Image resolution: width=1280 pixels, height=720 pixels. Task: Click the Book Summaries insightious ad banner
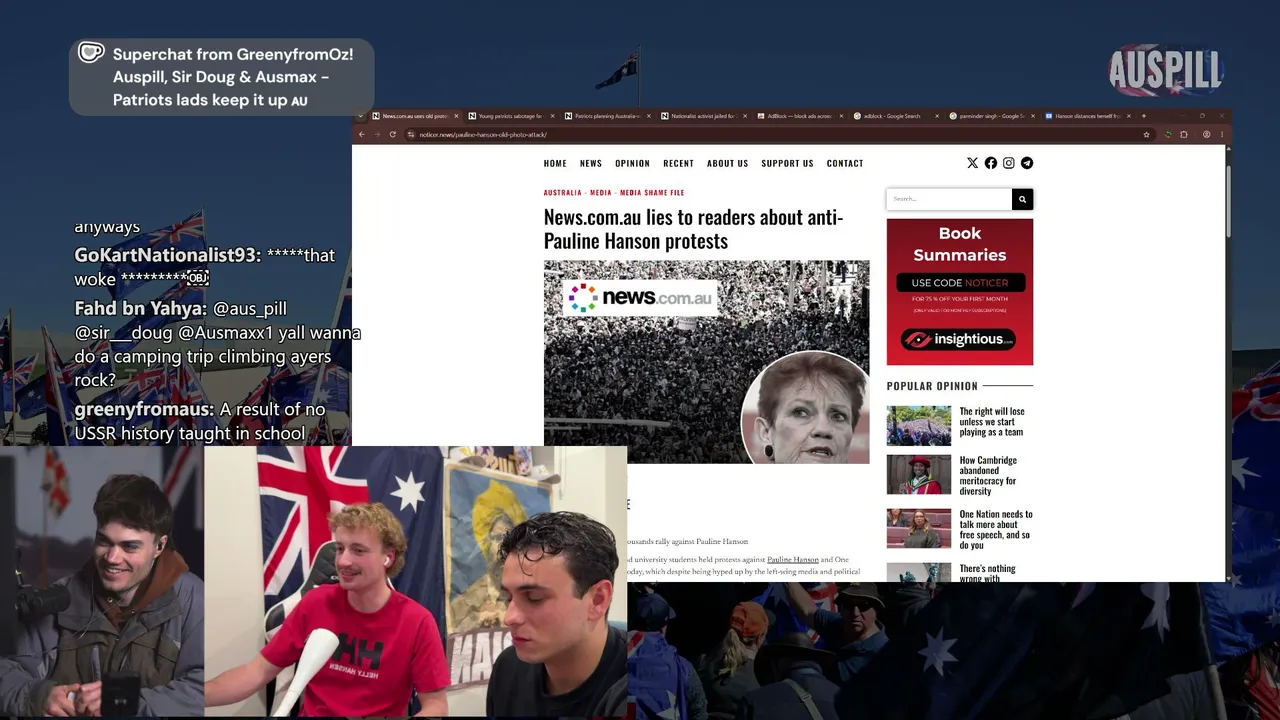click(960, 292)
